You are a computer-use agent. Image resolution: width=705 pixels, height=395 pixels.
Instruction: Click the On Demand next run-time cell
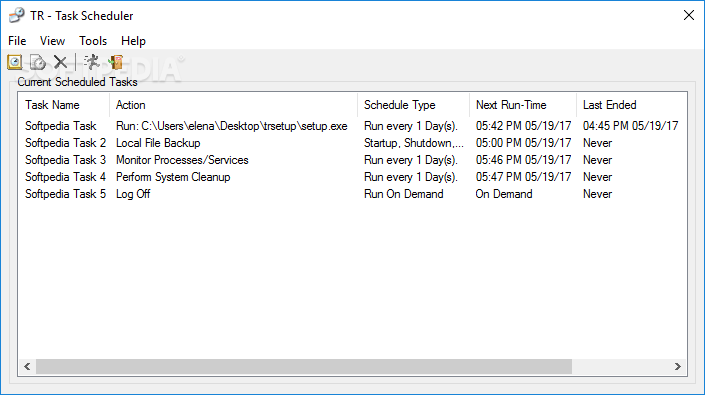tap(504, 194)
